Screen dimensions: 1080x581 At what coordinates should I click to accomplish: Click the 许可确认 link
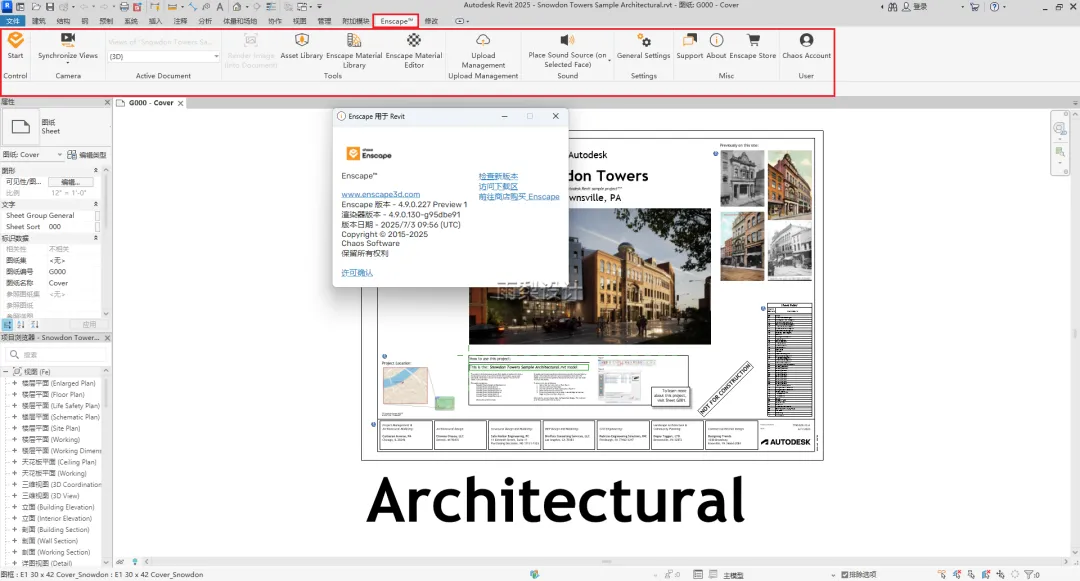click(357, 273)
